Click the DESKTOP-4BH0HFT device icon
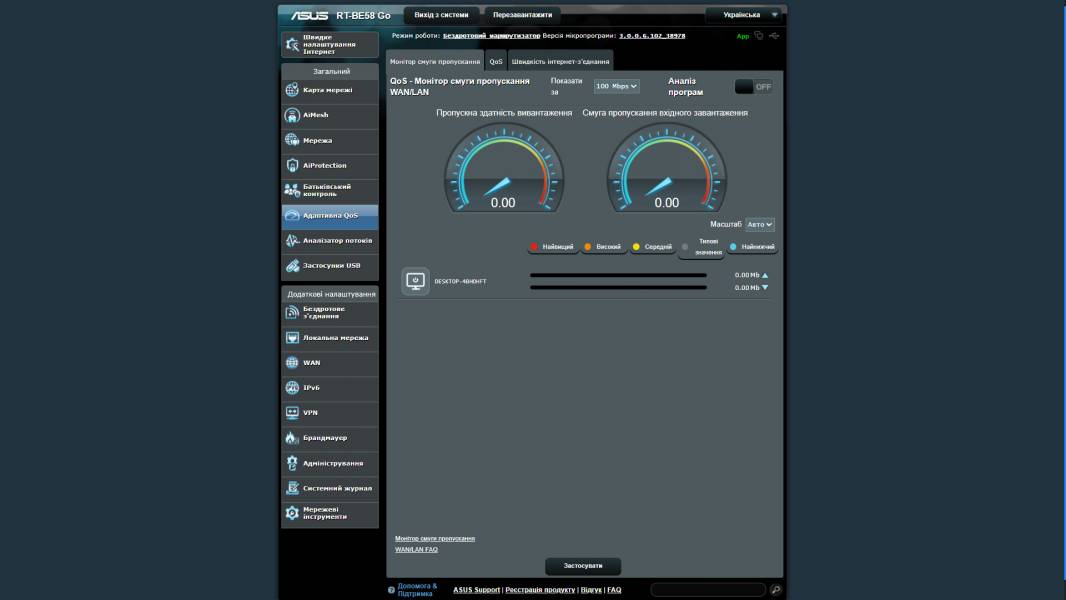This screenshot has width=1066, height=600. 414,280
